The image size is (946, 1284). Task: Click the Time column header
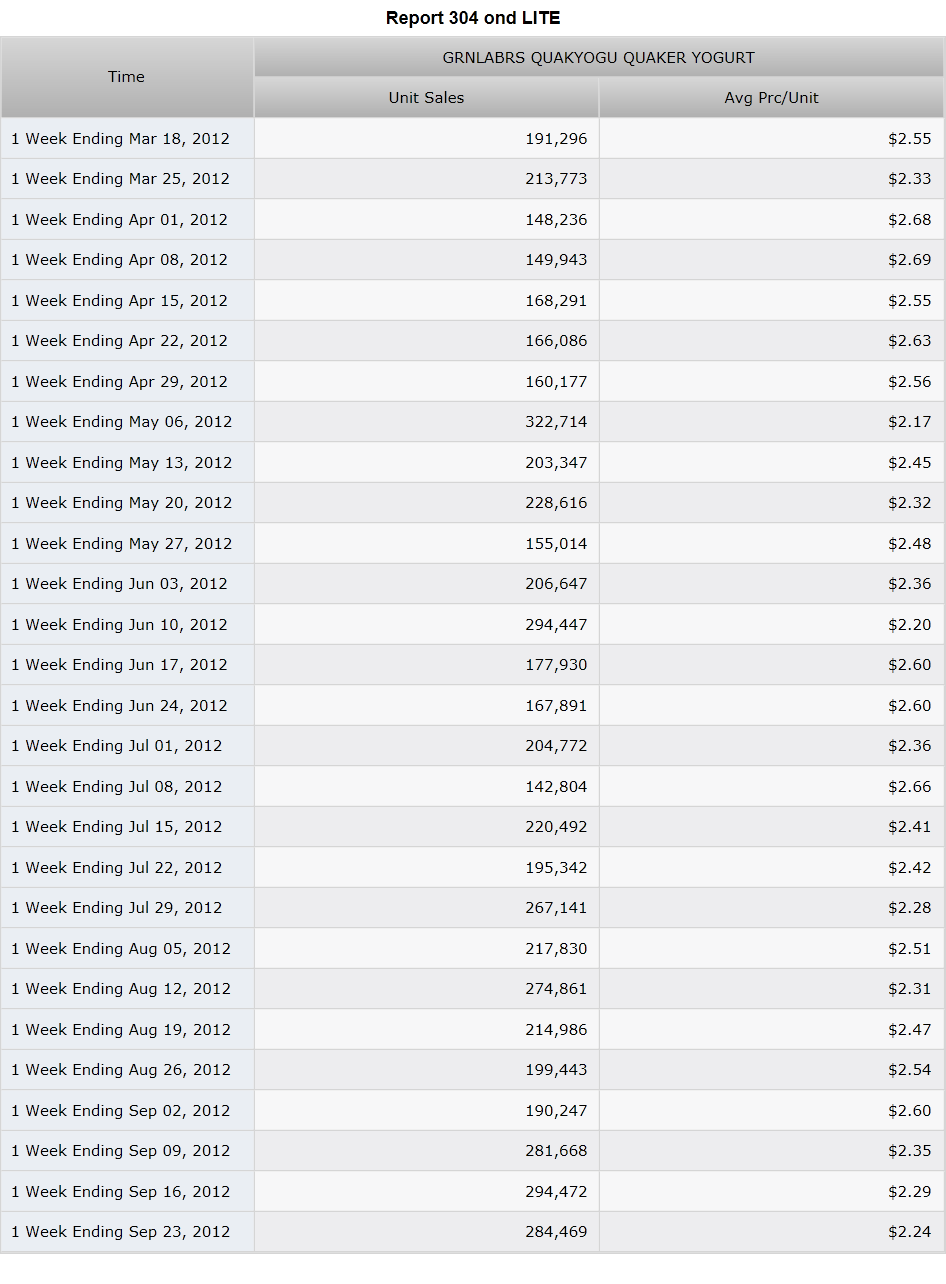(x=127, y=77)
